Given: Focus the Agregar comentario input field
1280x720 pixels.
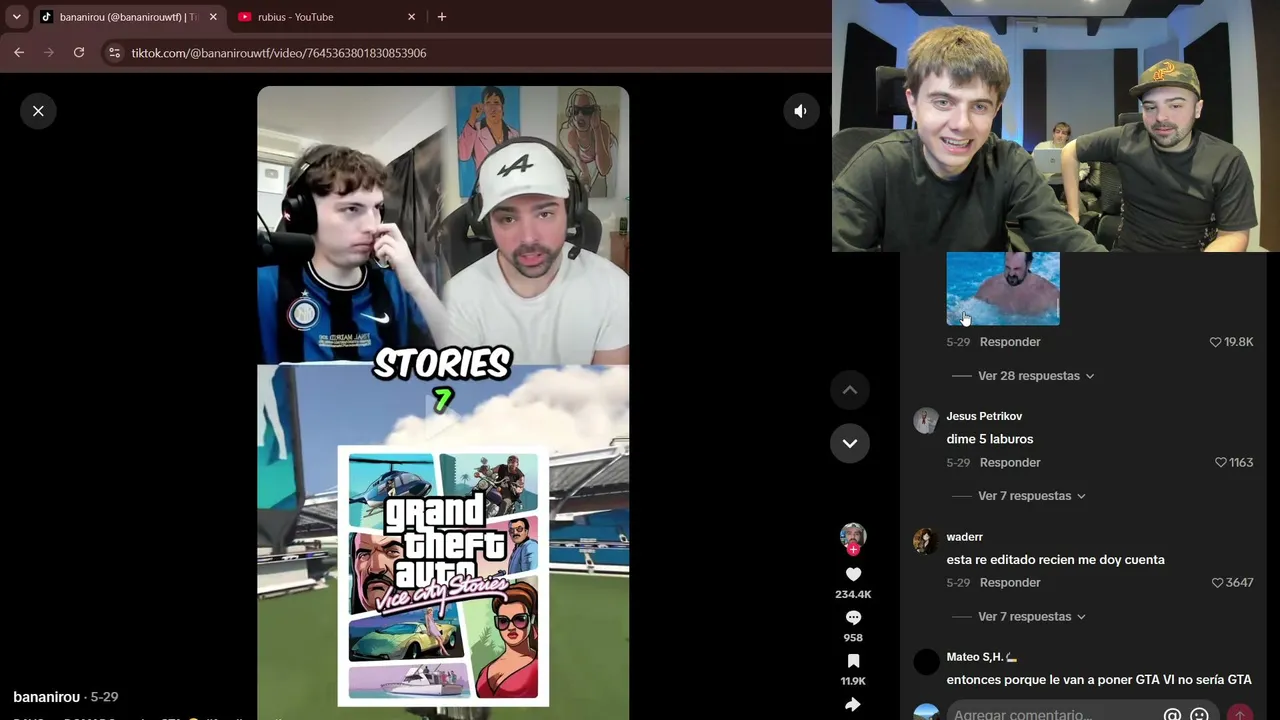Looking at the screenshot, I should 1050,714.
